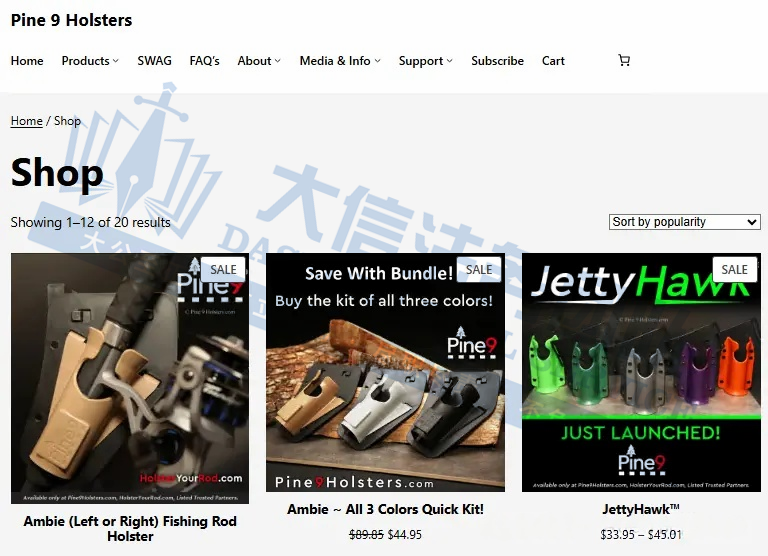This screenshot has width=768, height=556.
Task: Click the shopping cart icon
Action: pyautogui.click(x=624, y=60)
